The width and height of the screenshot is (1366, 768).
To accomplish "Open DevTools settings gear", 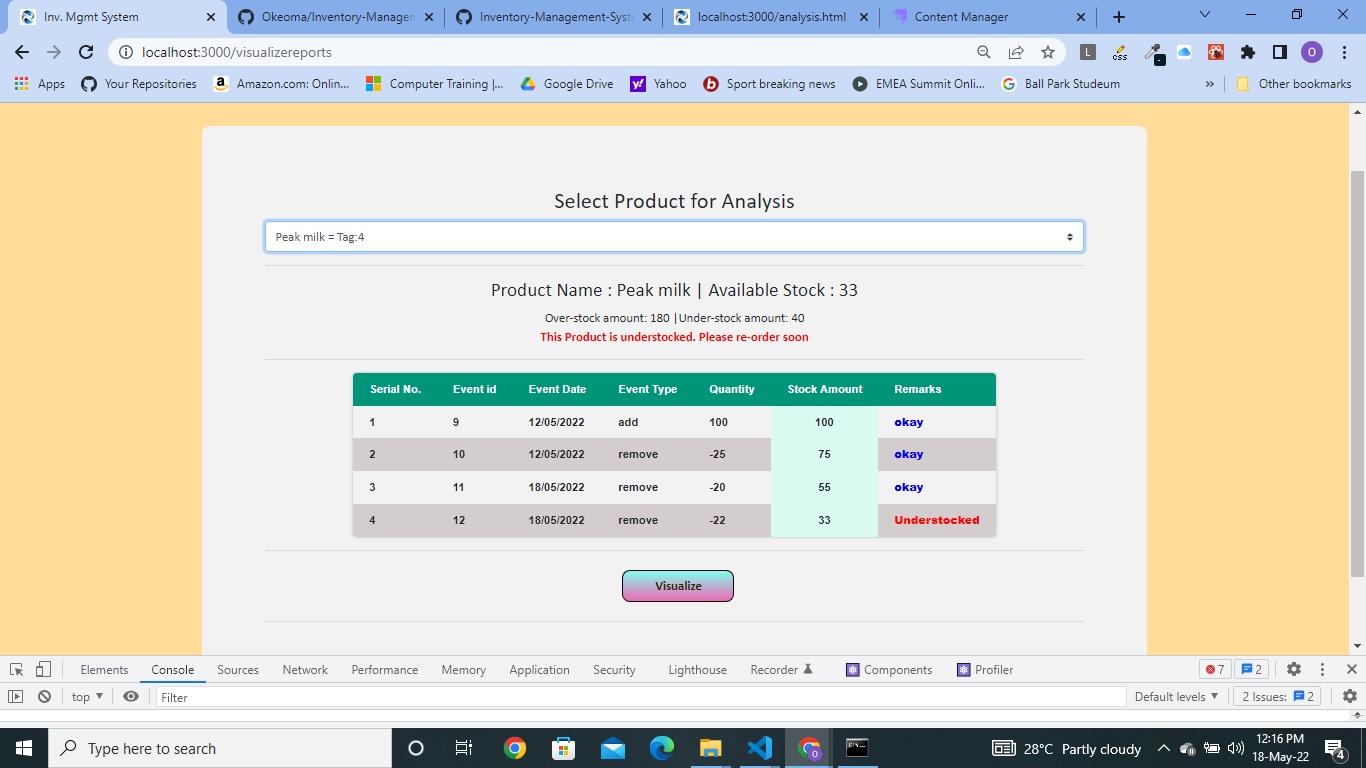I will pyautogui.click(x=1294, y=669).
